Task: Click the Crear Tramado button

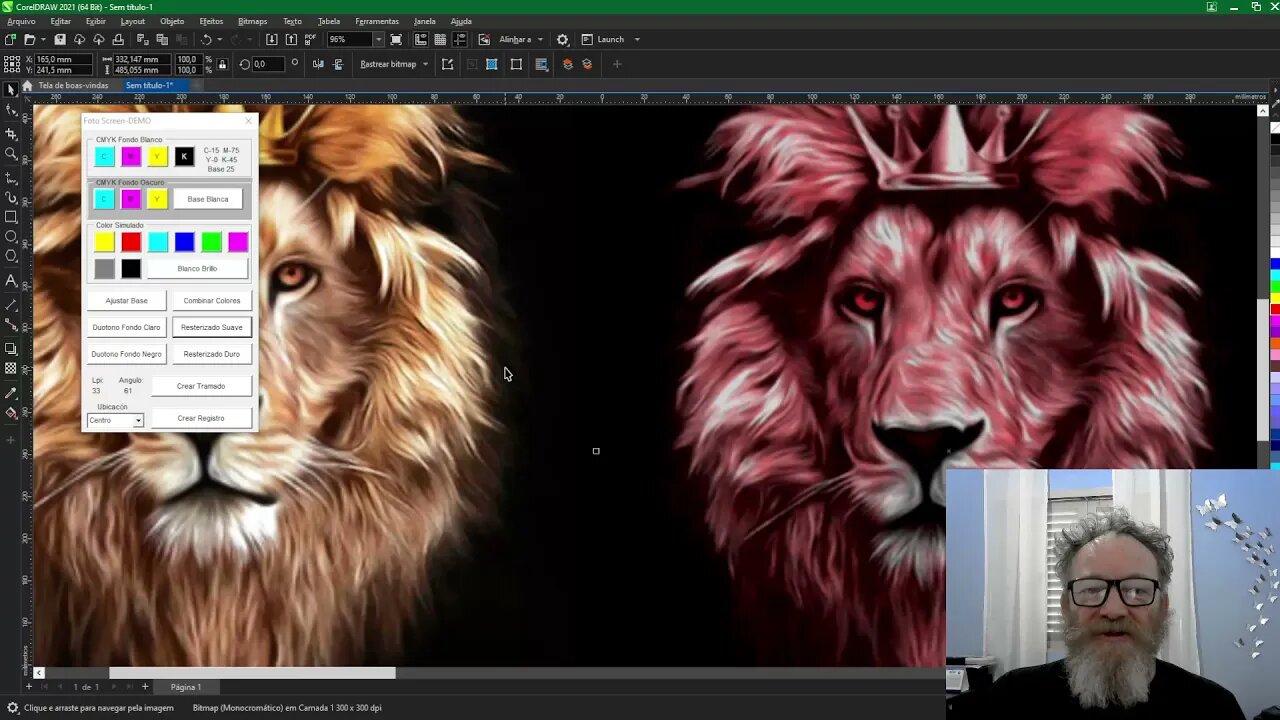Action: tap(201, 386)
